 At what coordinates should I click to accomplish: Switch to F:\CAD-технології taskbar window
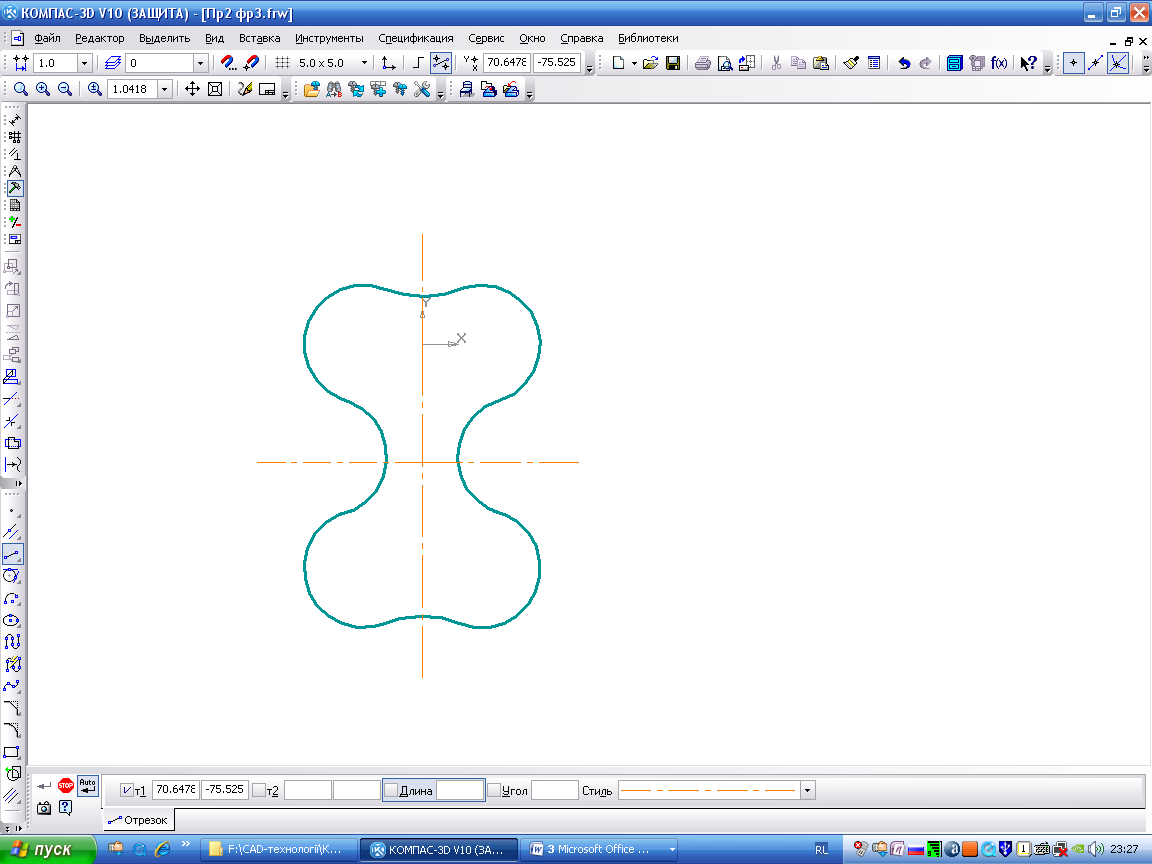pos(279,849)
